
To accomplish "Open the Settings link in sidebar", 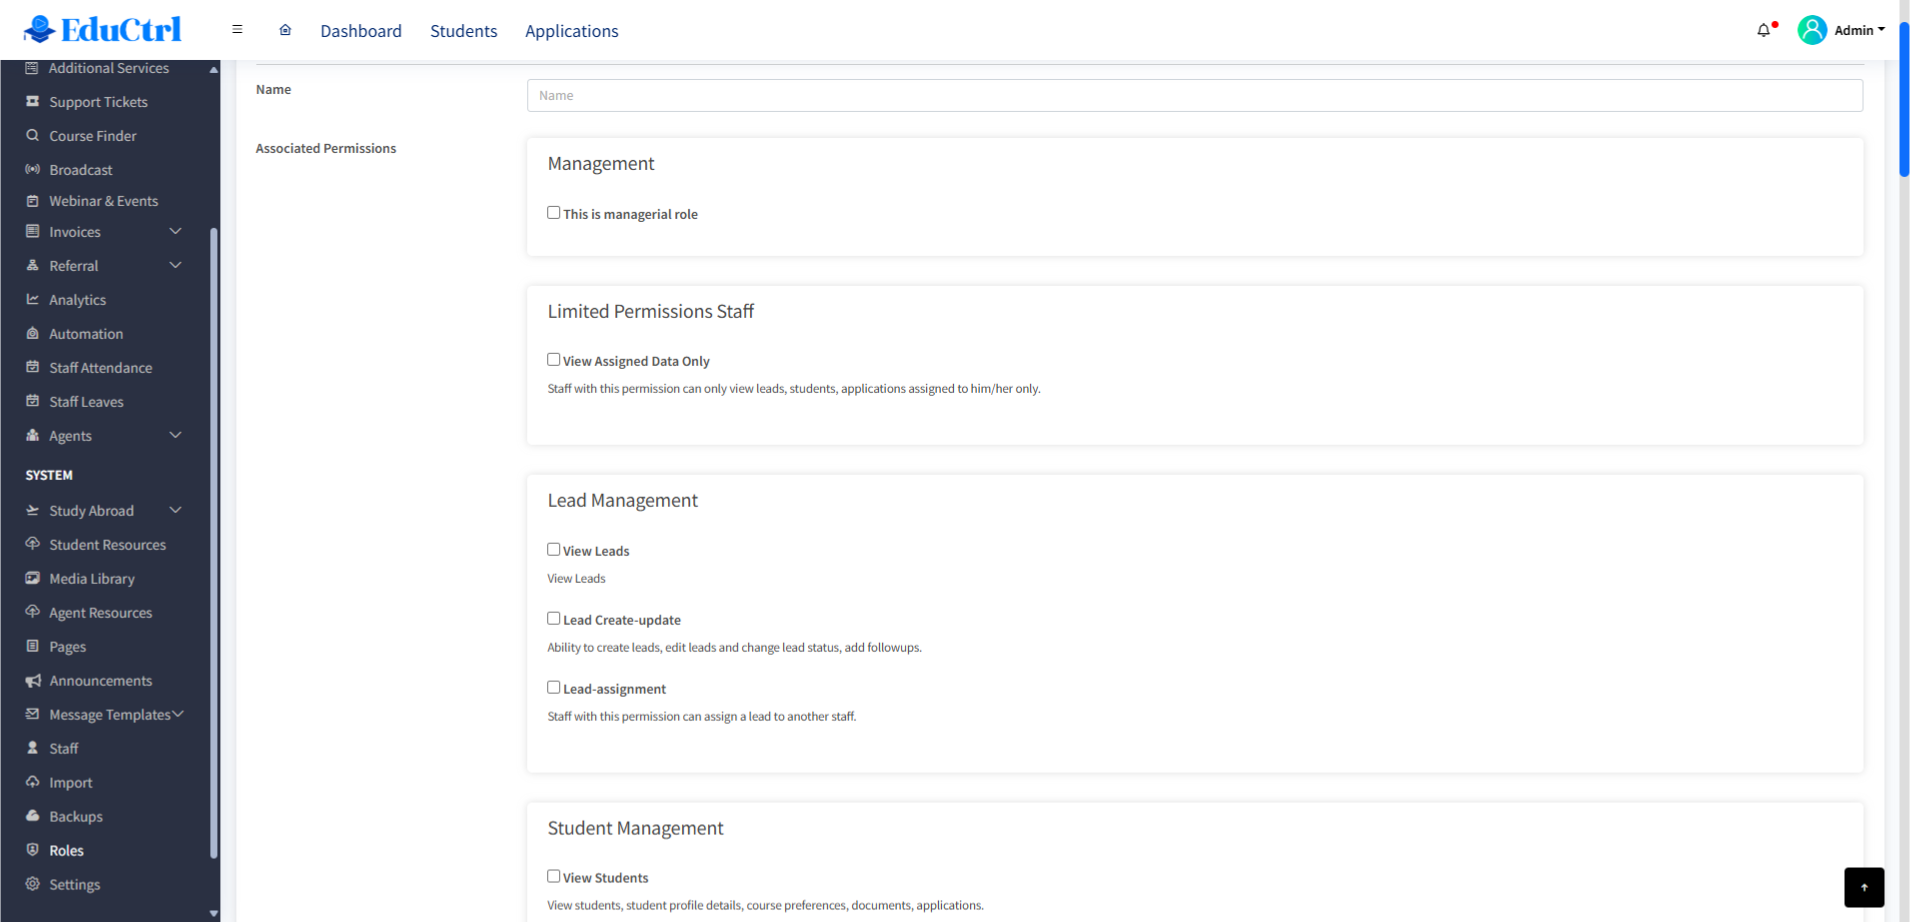I will pyautogui.click(x=74, y=885).
